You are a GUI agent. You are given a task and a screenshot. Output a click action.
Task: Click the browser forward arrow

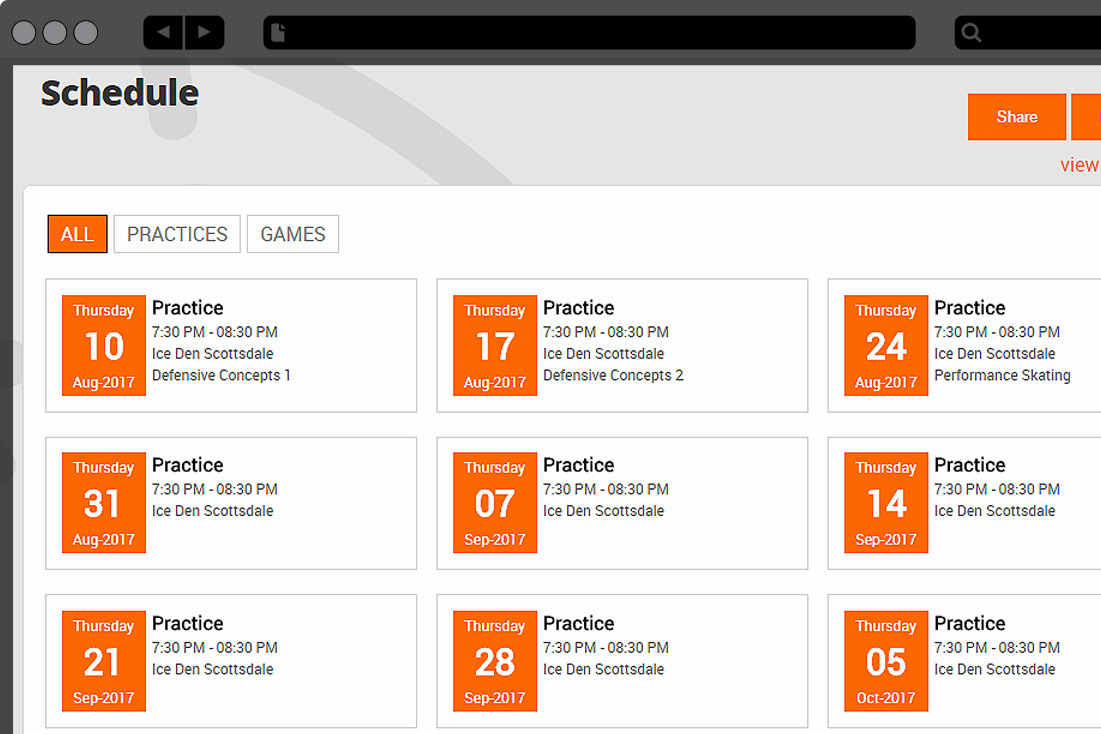point(204,32)
